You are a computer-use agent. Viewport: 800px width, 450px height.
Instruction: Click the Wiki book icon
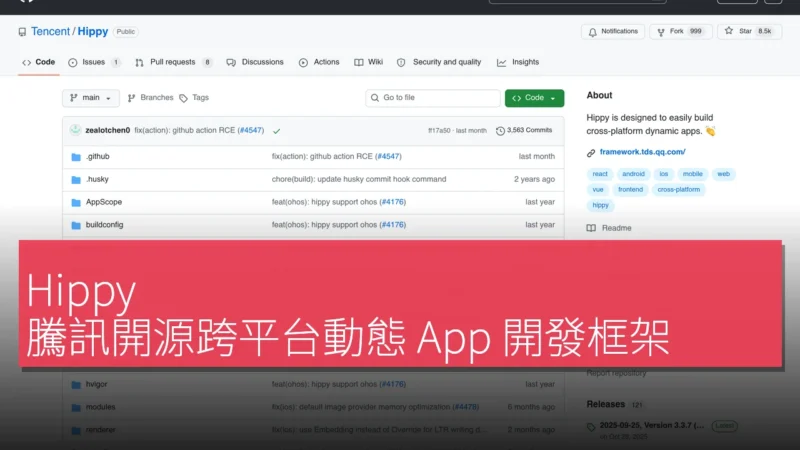coord(359,63)
